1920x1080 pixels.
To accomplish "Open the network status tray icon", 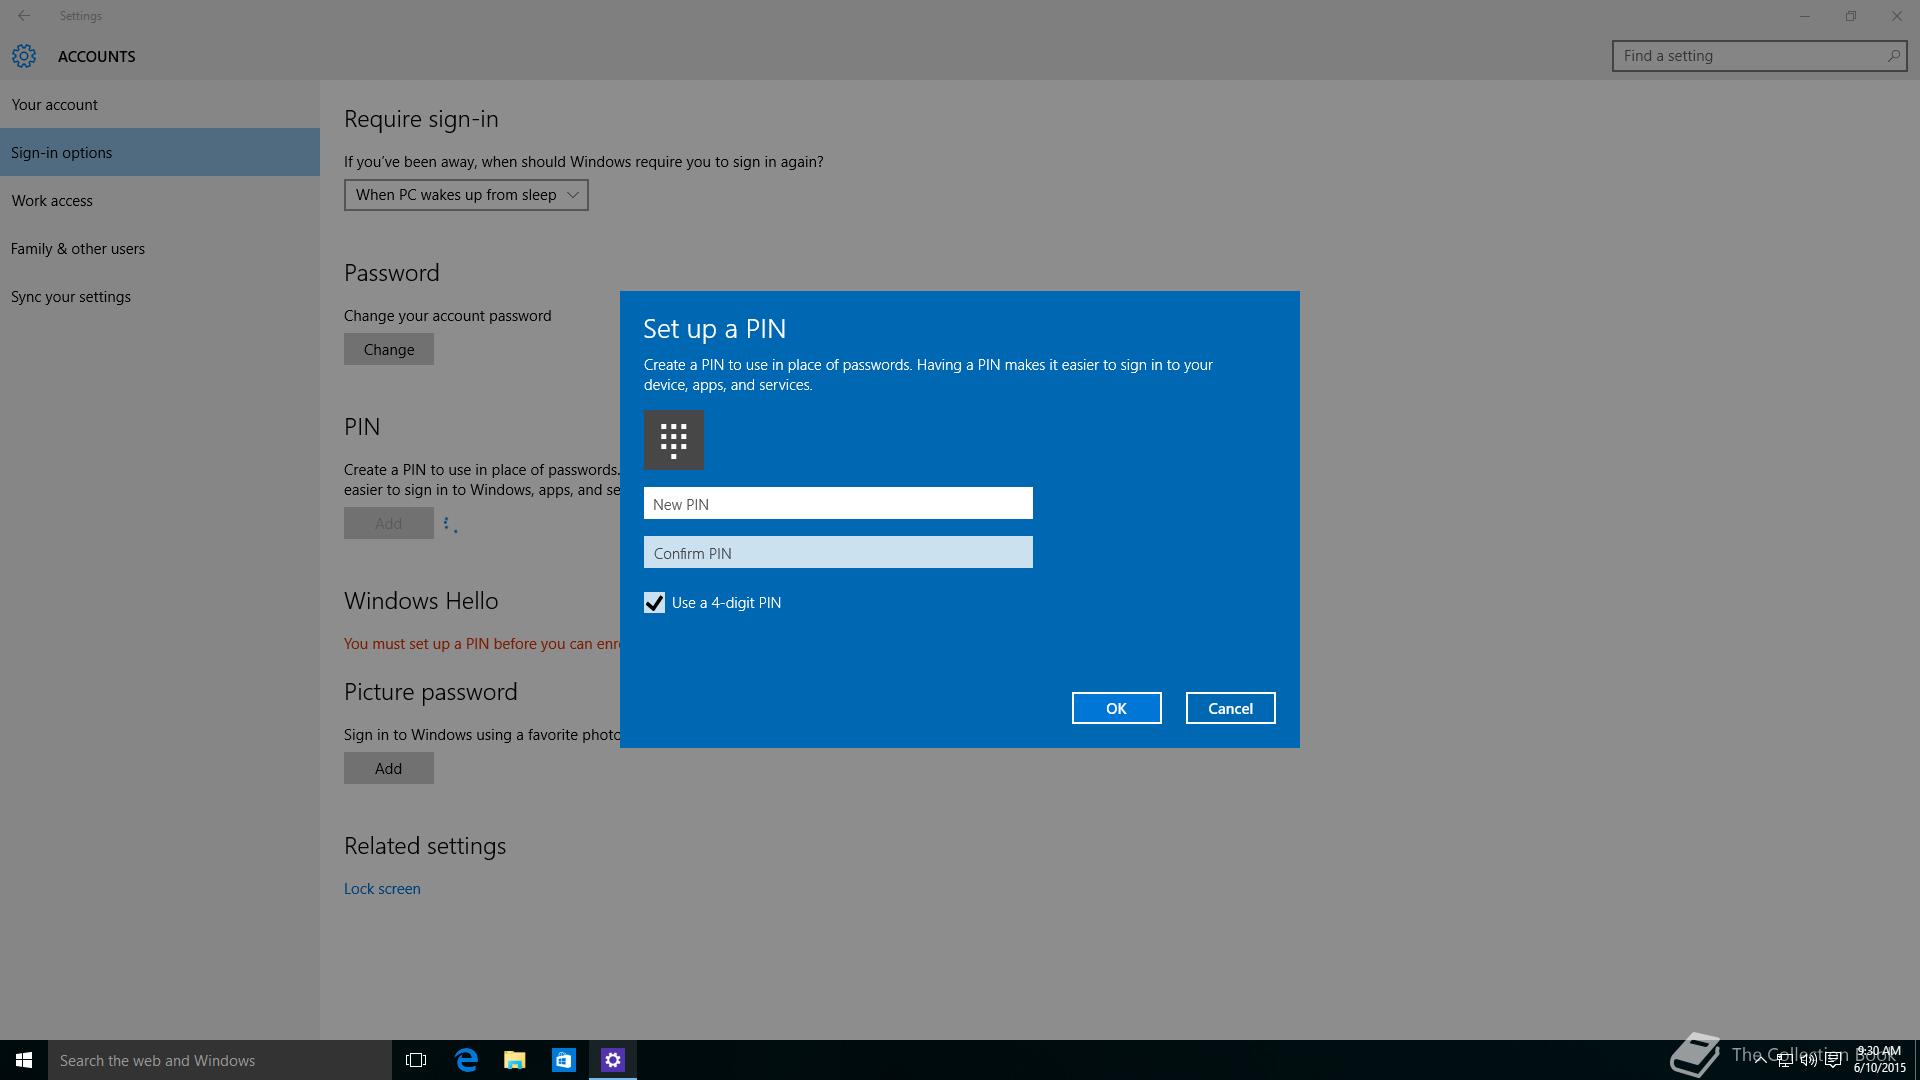I will tap(1785, 1060).
